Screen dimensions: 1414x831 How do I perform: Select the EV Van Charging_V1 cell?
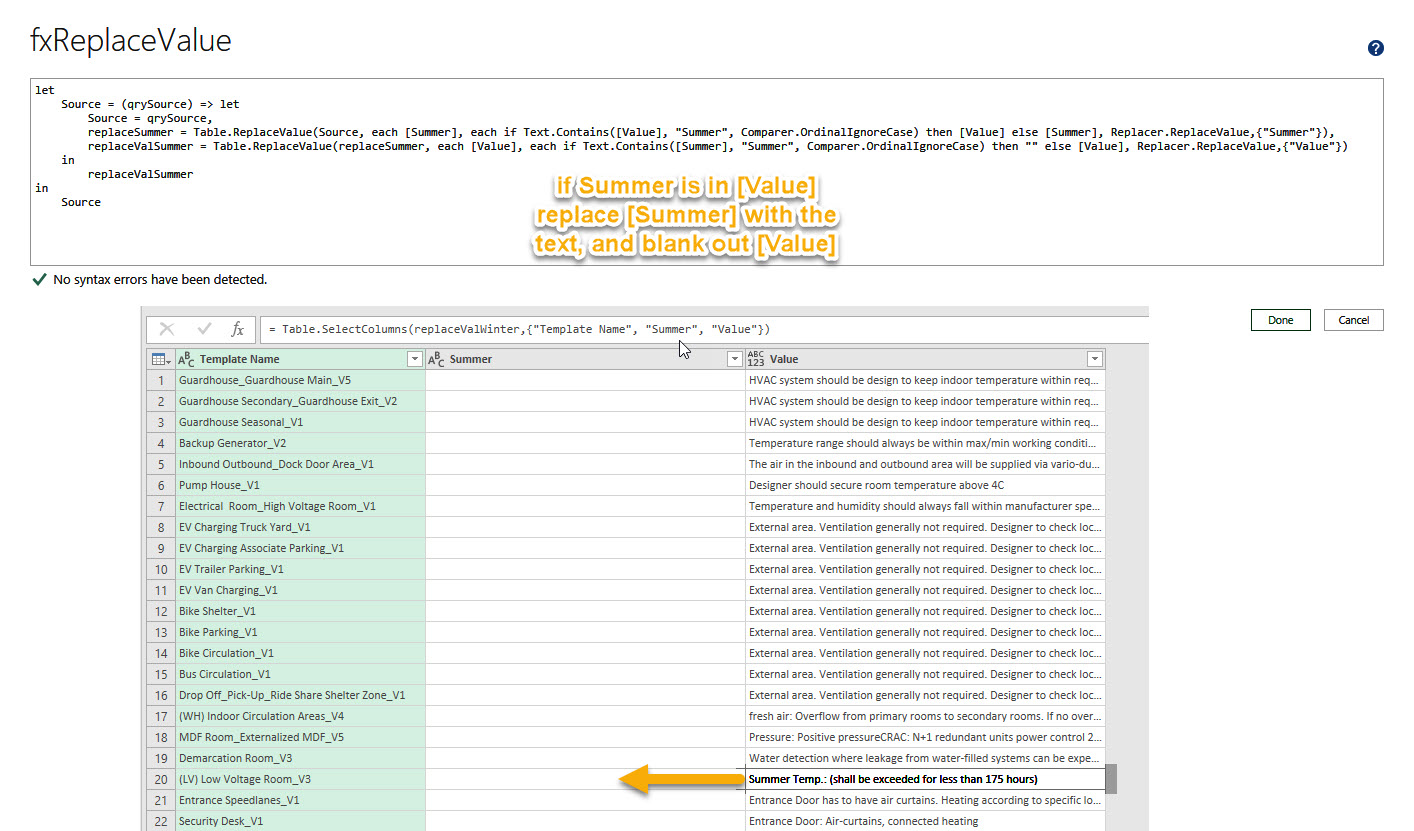tap(300, 590)
